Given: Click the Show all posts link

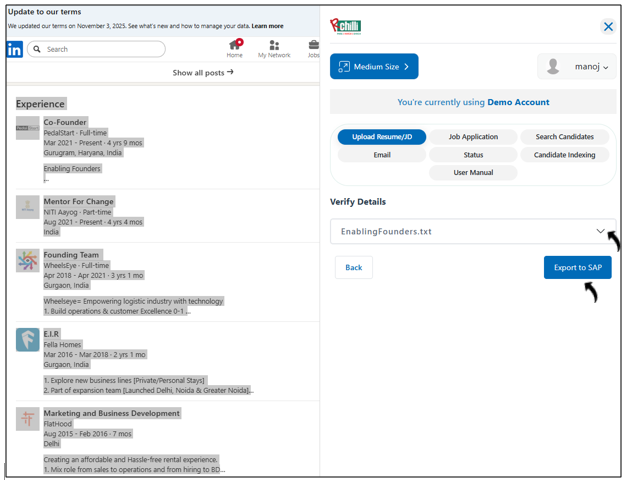Looking at the screenshot, I should coord(203,72).
